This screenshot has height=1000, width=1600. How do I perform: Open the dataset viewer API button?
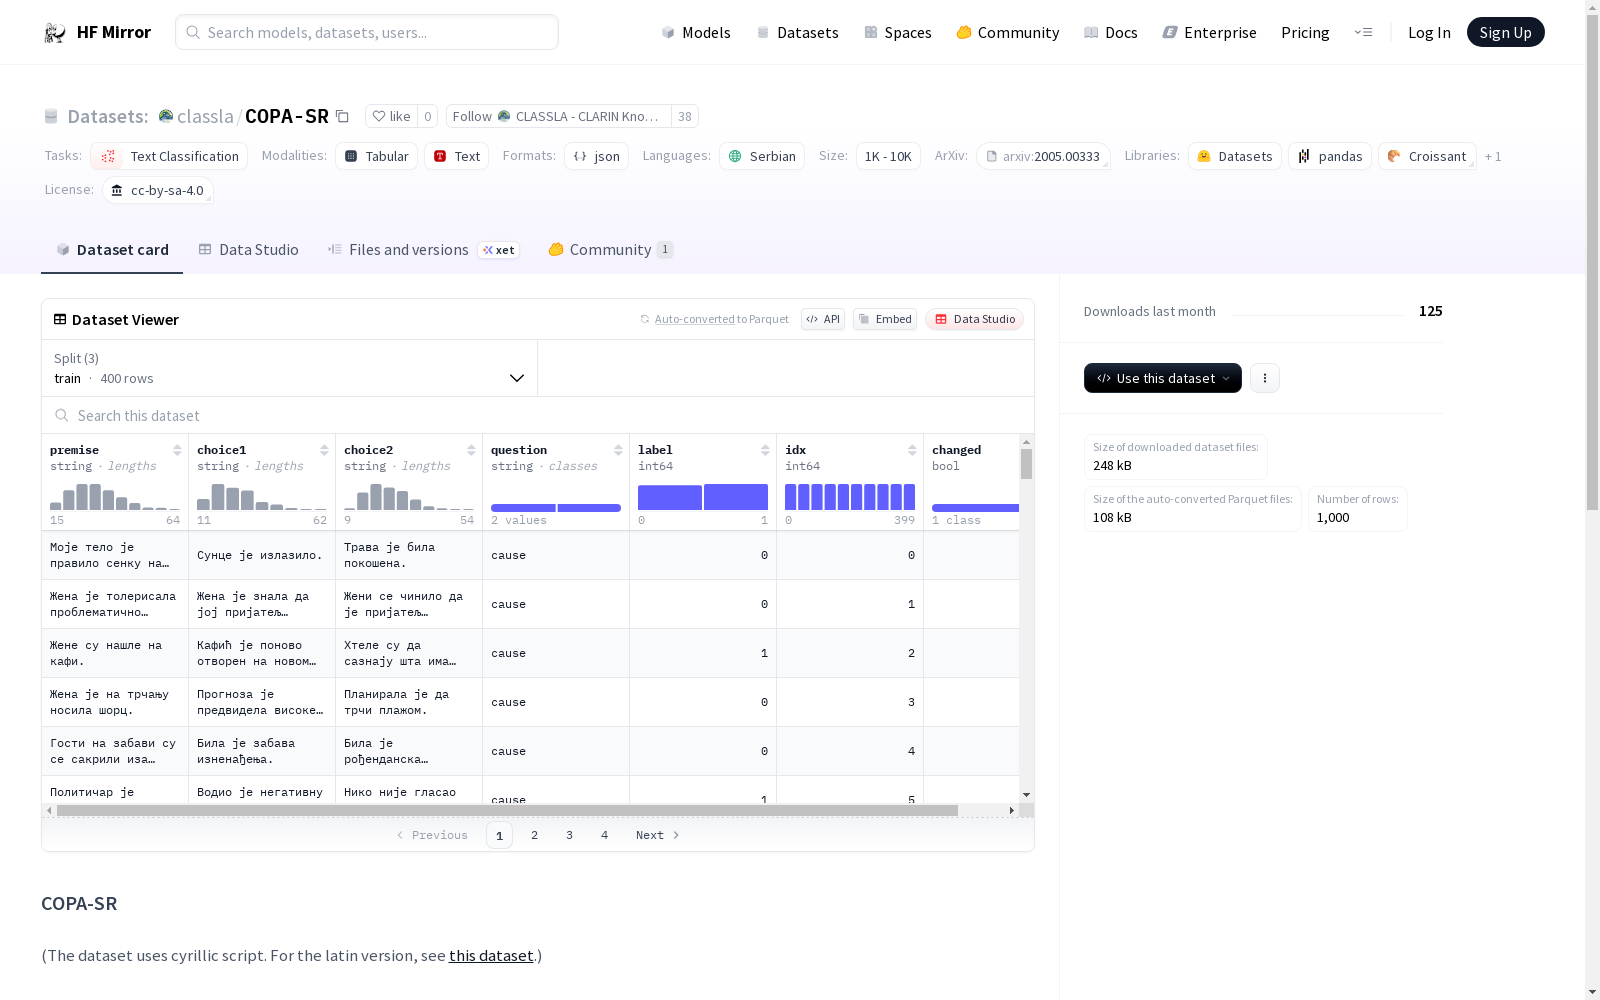coord(823,319)
